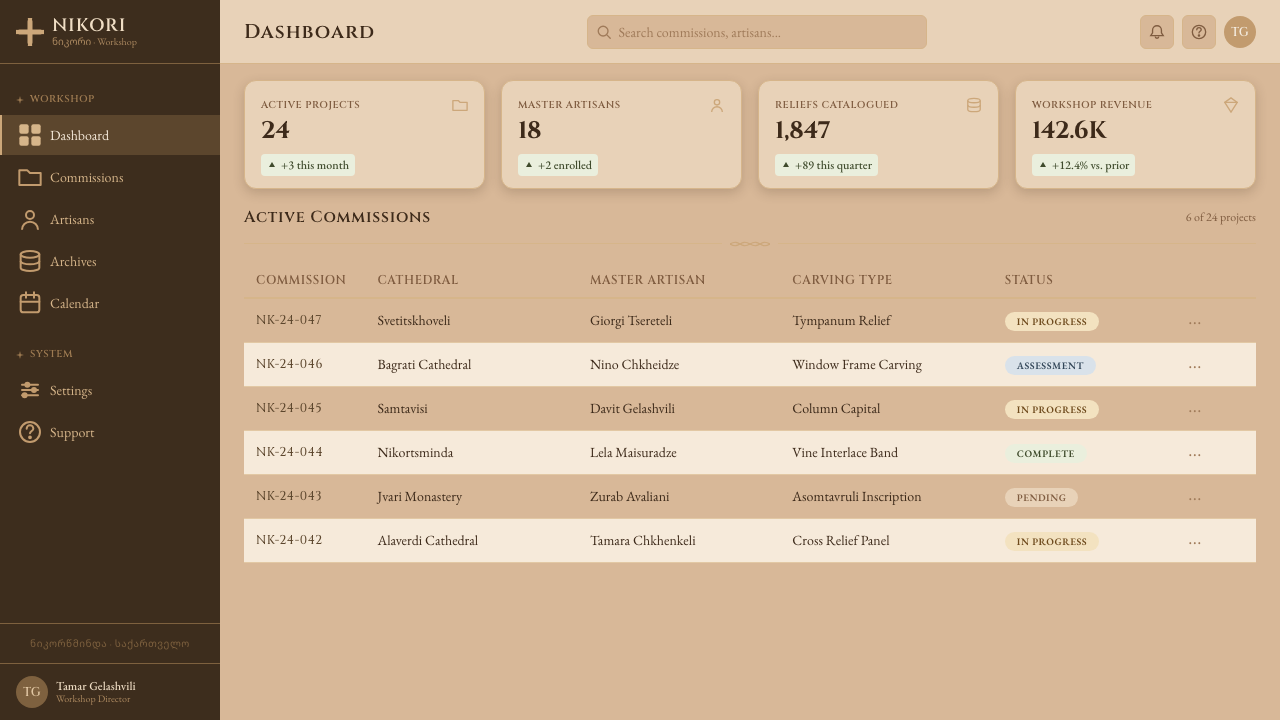The width and height of the screenshot is (1280, 720).
Task: Click Bagrati Cathedral cell
Action: (424, 365)
